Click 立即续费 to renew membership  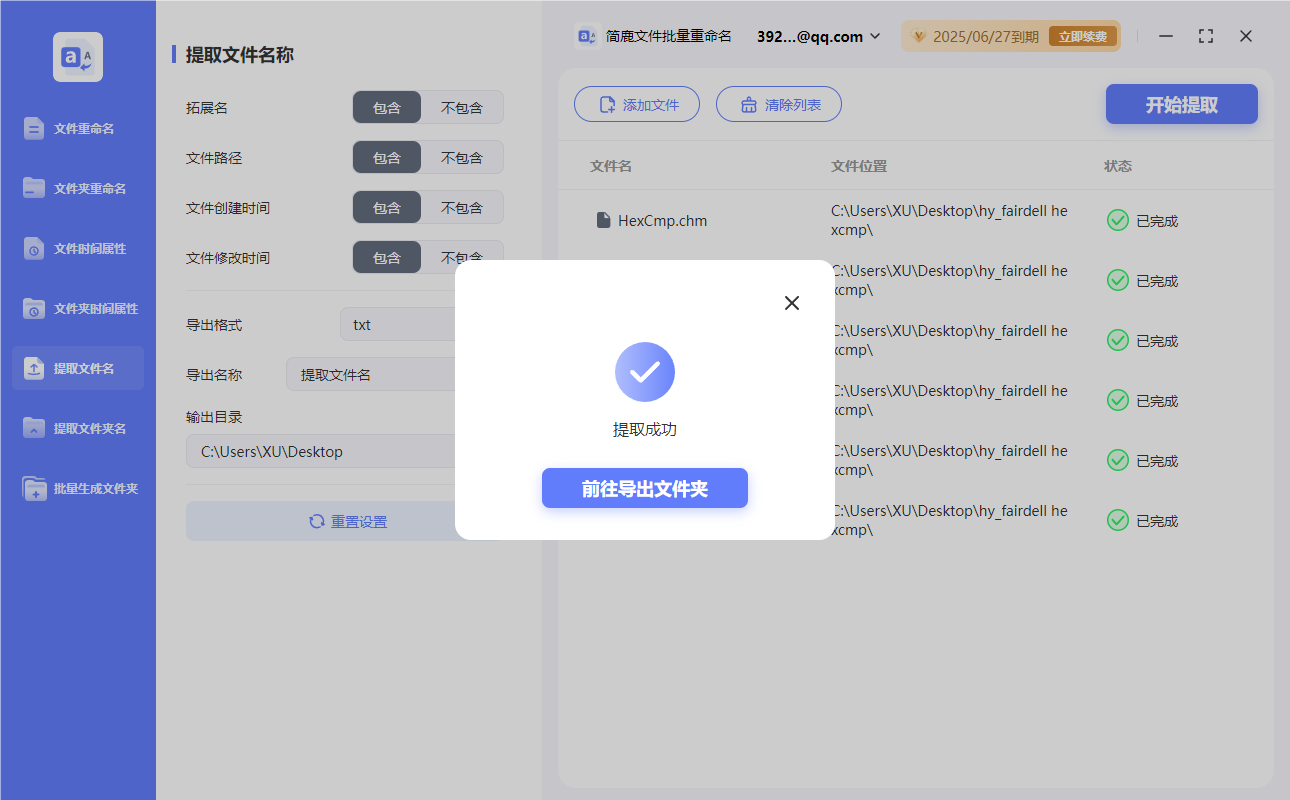tap(1082, 35)
